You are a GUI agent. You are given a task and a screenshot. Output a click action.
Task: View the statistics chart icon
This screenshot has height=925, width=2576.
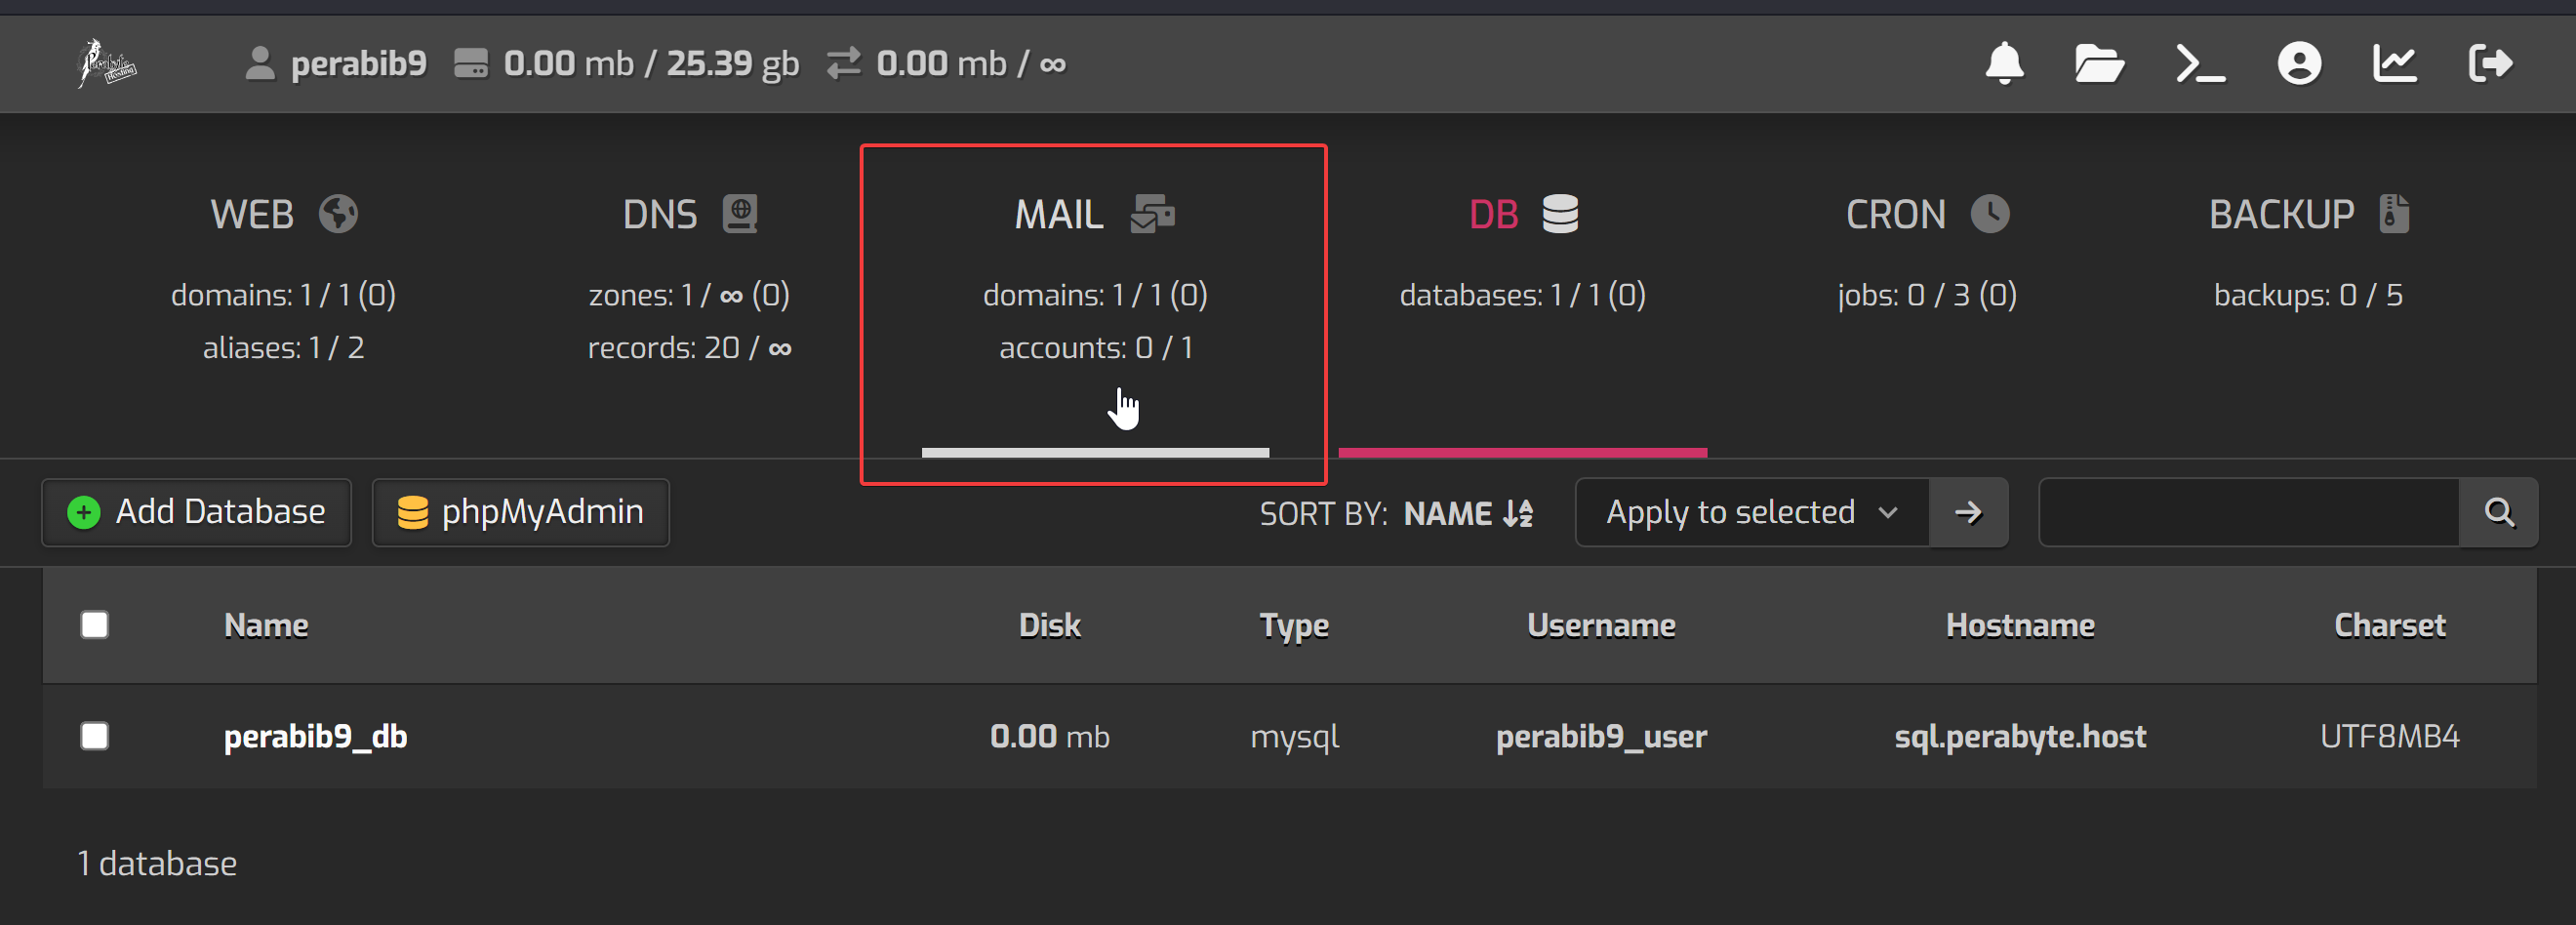click(2395, 64)
